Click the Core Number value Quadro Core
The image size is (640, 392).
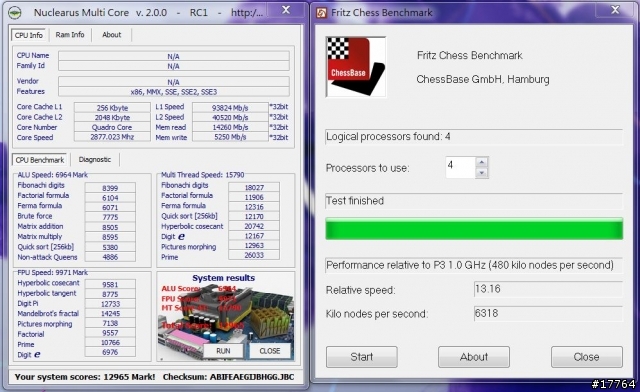112,127
